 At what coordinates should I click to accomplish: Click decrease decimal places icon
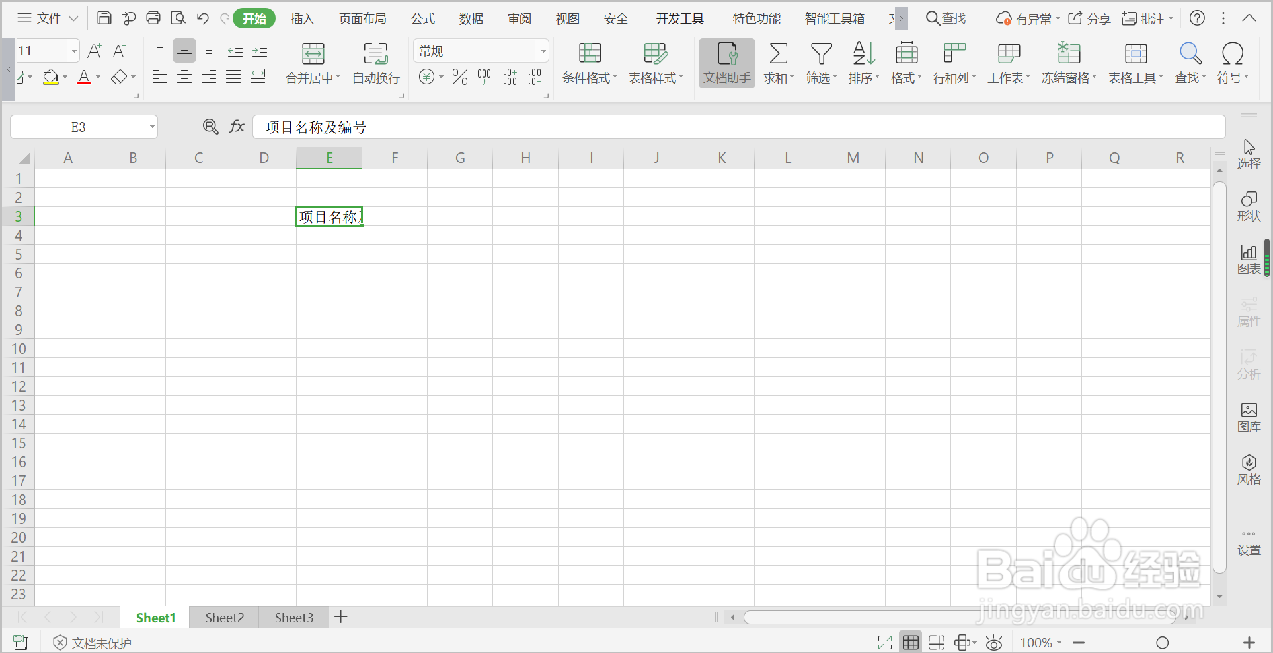536,77
